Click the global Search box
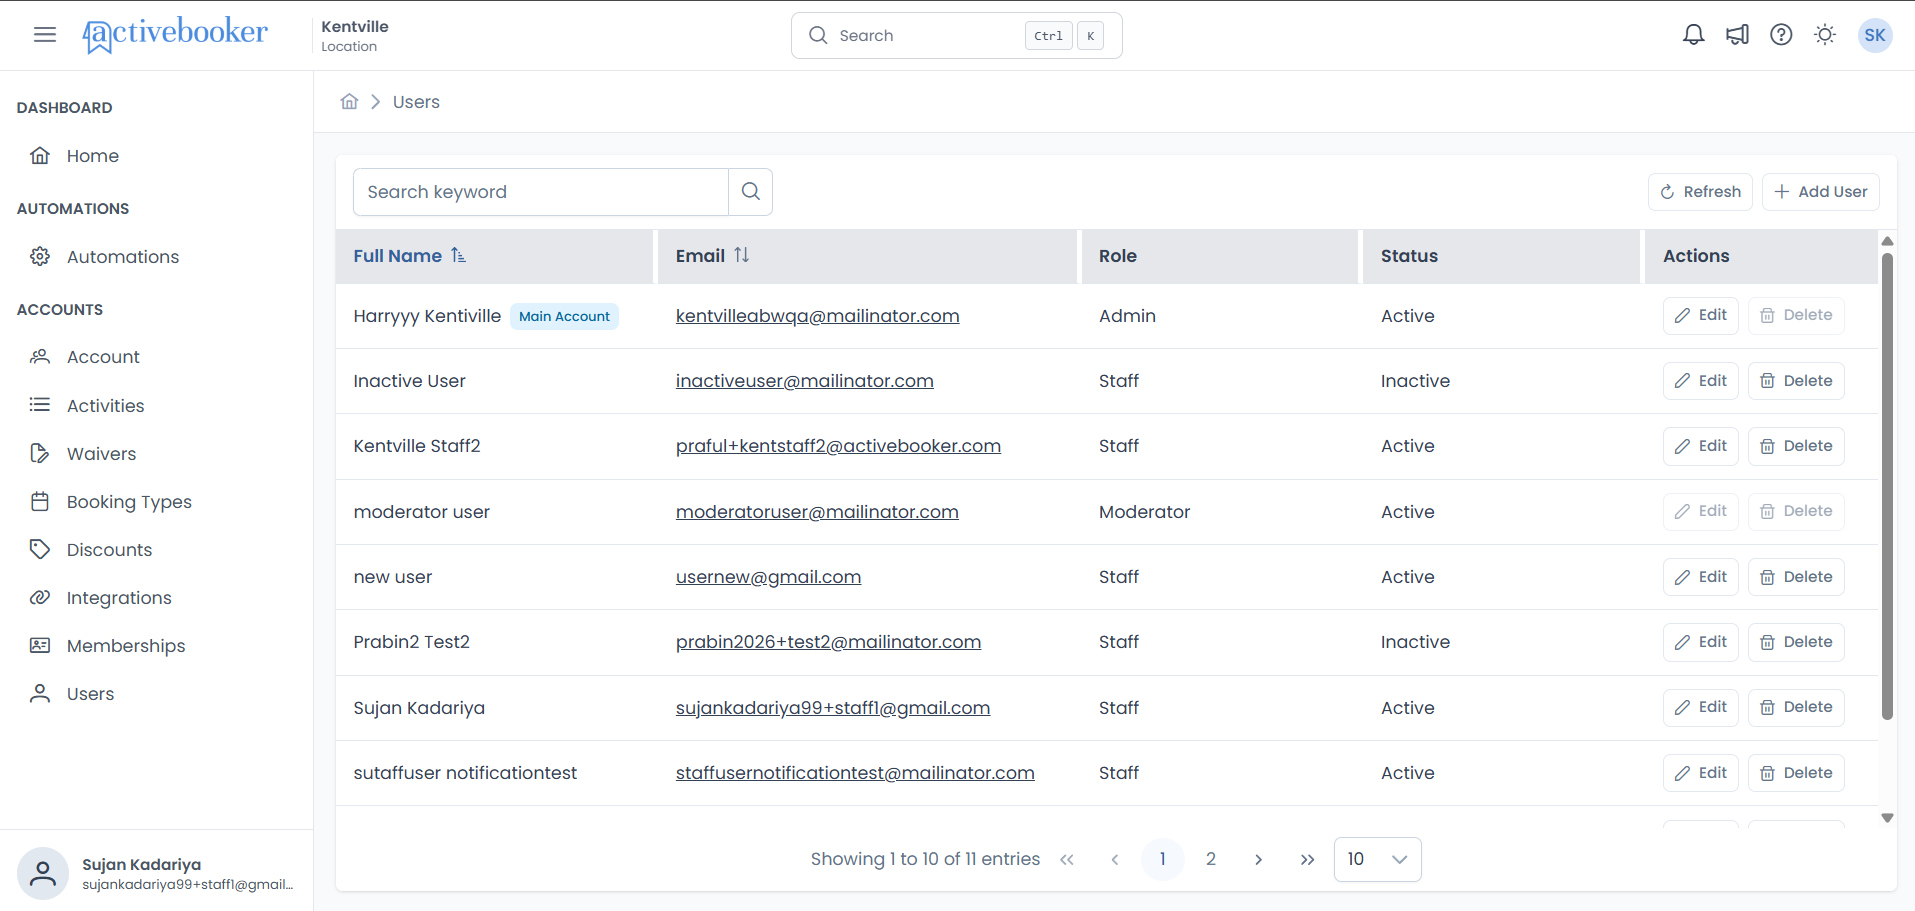The image size is (1915, 911). point(956,35)
